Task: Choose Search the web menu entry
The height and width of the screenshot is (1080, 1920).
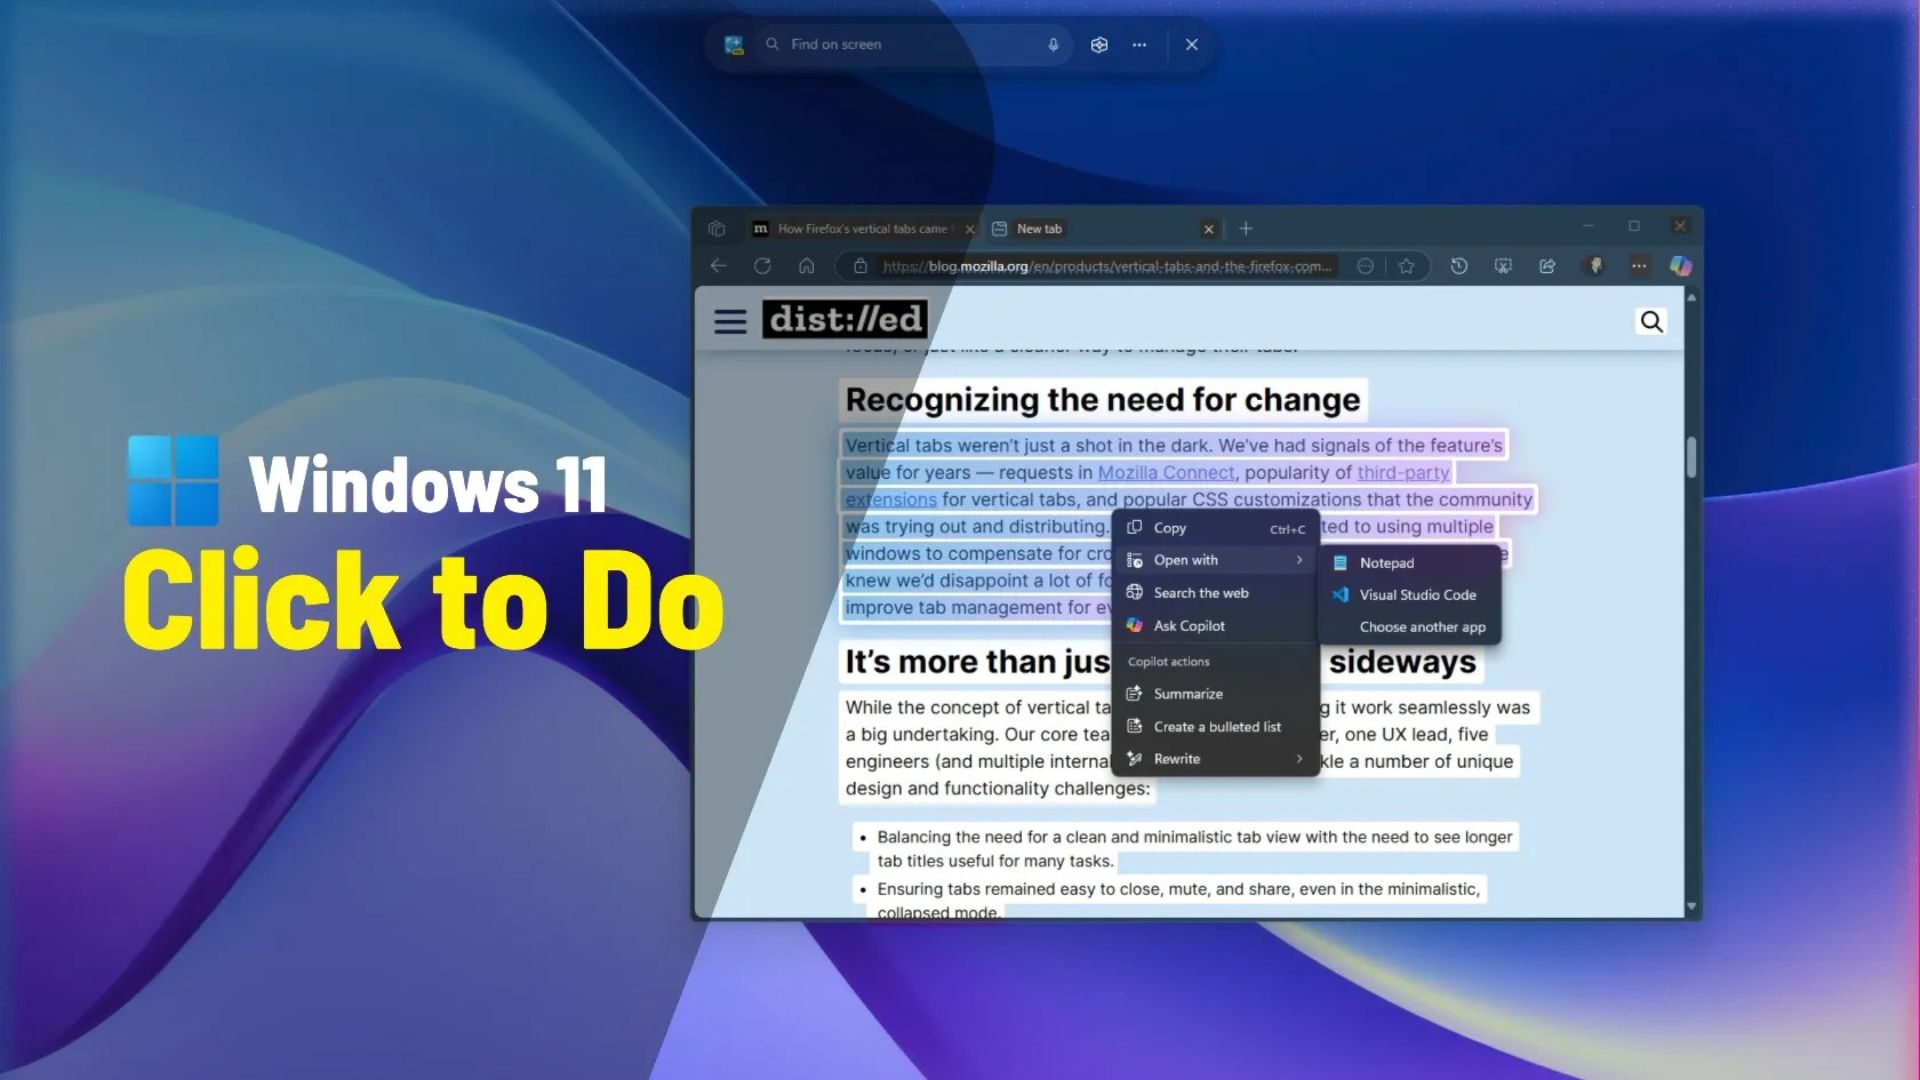Action: [1200, 593]
